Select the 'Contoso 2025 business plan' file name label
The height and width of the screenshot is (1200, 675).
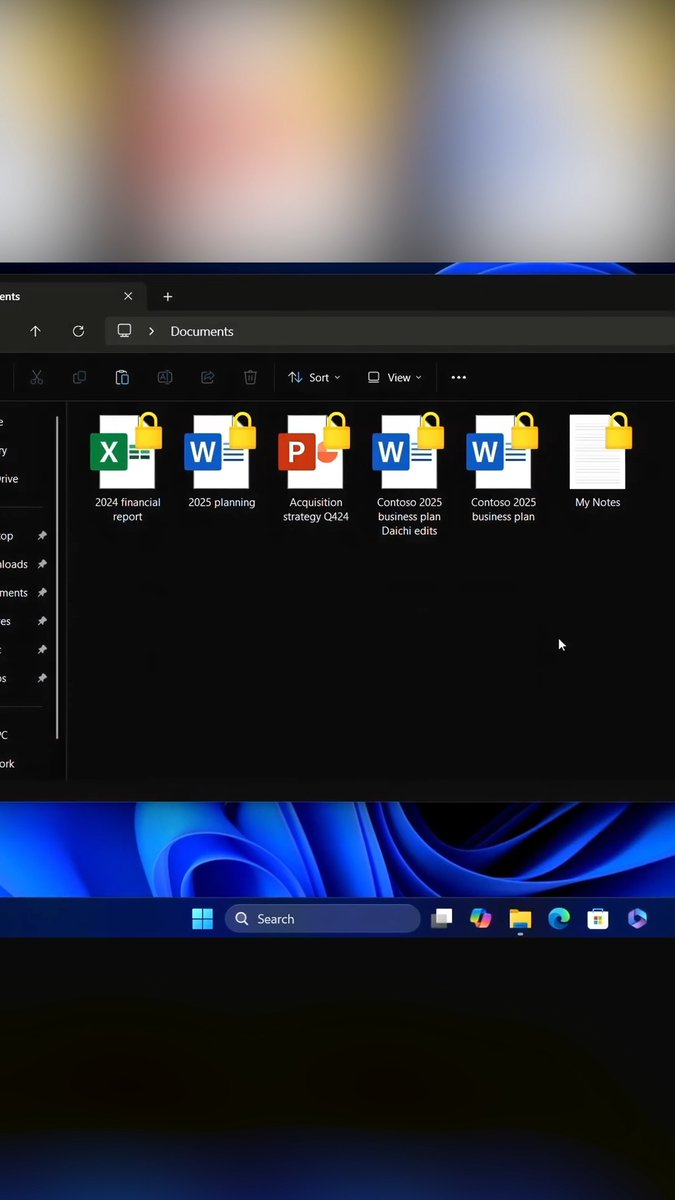(x=503, y=510)
